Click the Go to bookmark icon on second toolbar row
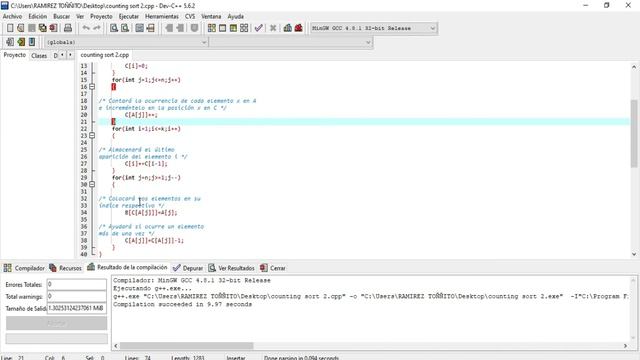 (32, 42)
